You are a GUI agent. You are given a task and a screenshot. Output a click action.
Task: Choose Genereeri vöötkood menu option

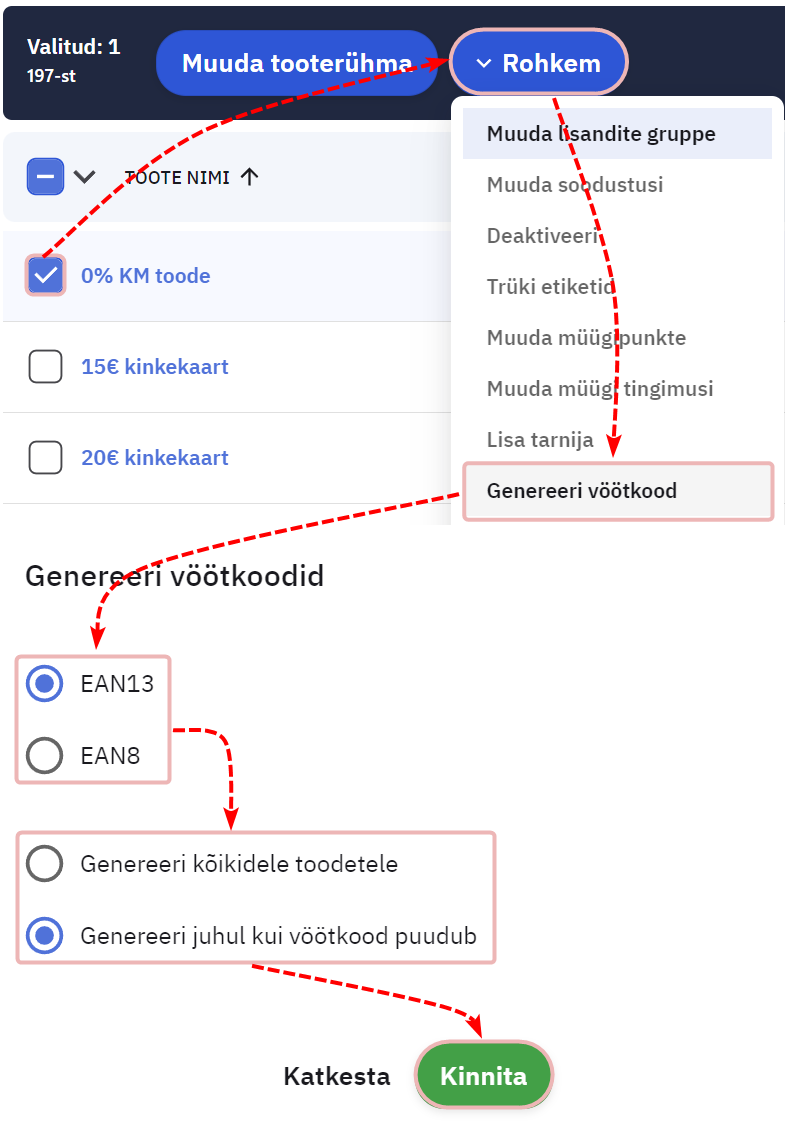point(582,491)
